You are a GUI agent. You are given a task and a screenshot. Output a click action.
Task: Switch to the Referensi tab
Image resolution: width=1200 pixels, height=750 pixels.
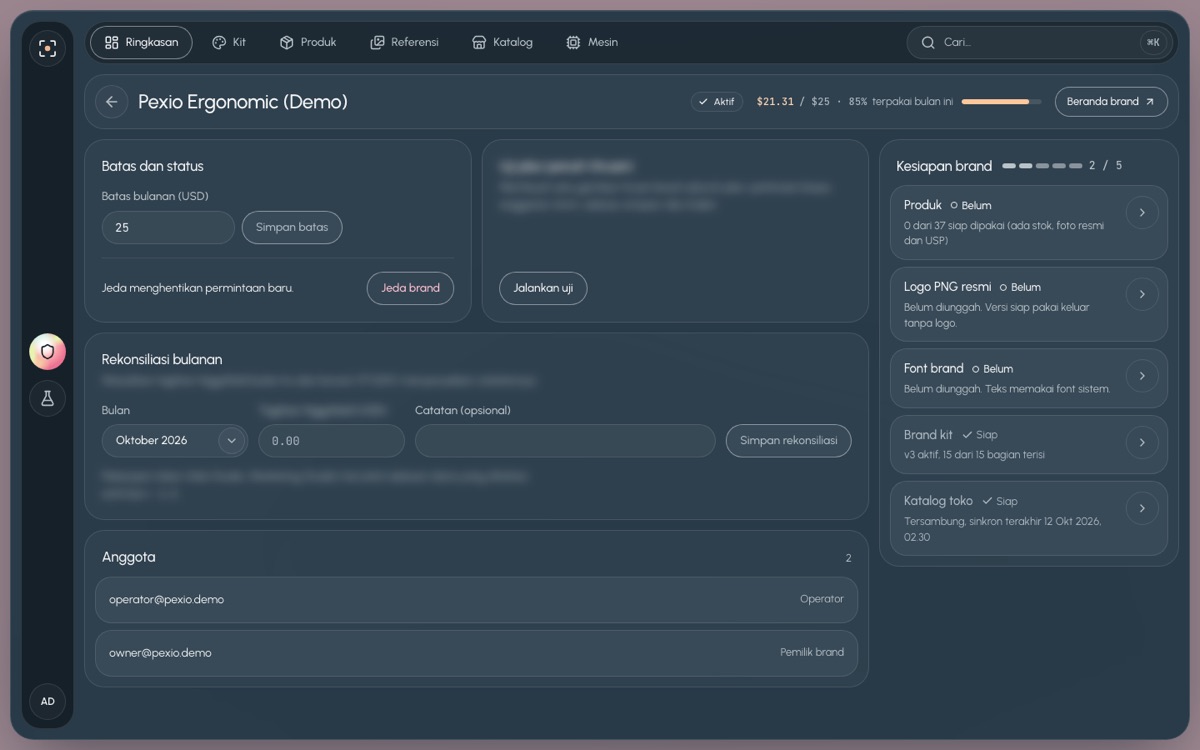404,43
